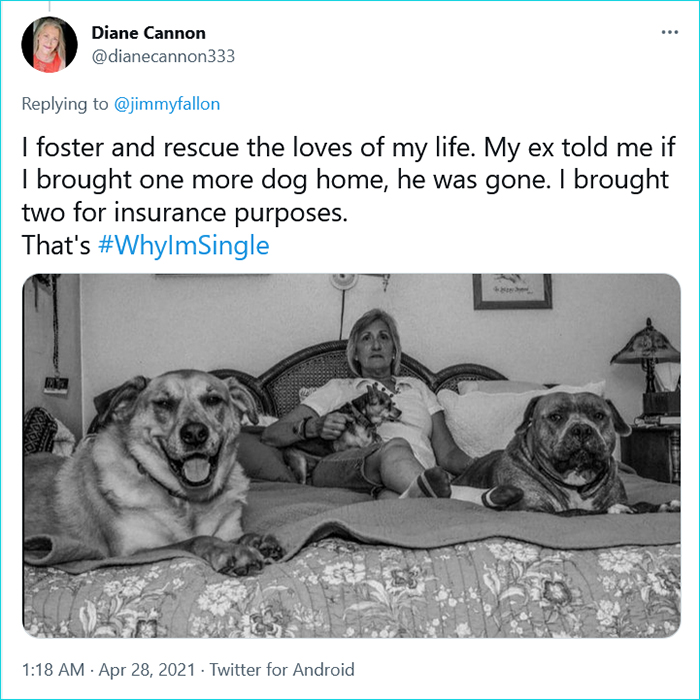This screenshot has width=700, height=700.
Task: Click the #WhyImSingle hashtag
Action: pos(184,245)
